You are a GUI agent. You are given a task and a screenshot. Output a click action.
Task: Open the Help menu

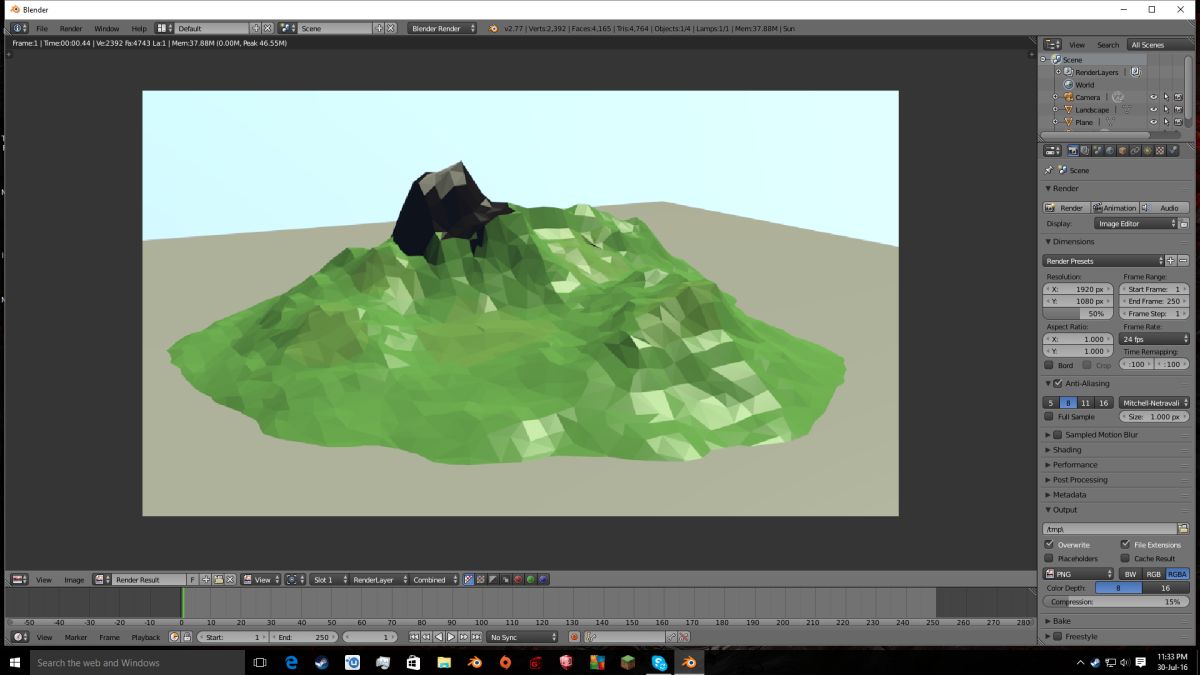click(x=138, y=28)
